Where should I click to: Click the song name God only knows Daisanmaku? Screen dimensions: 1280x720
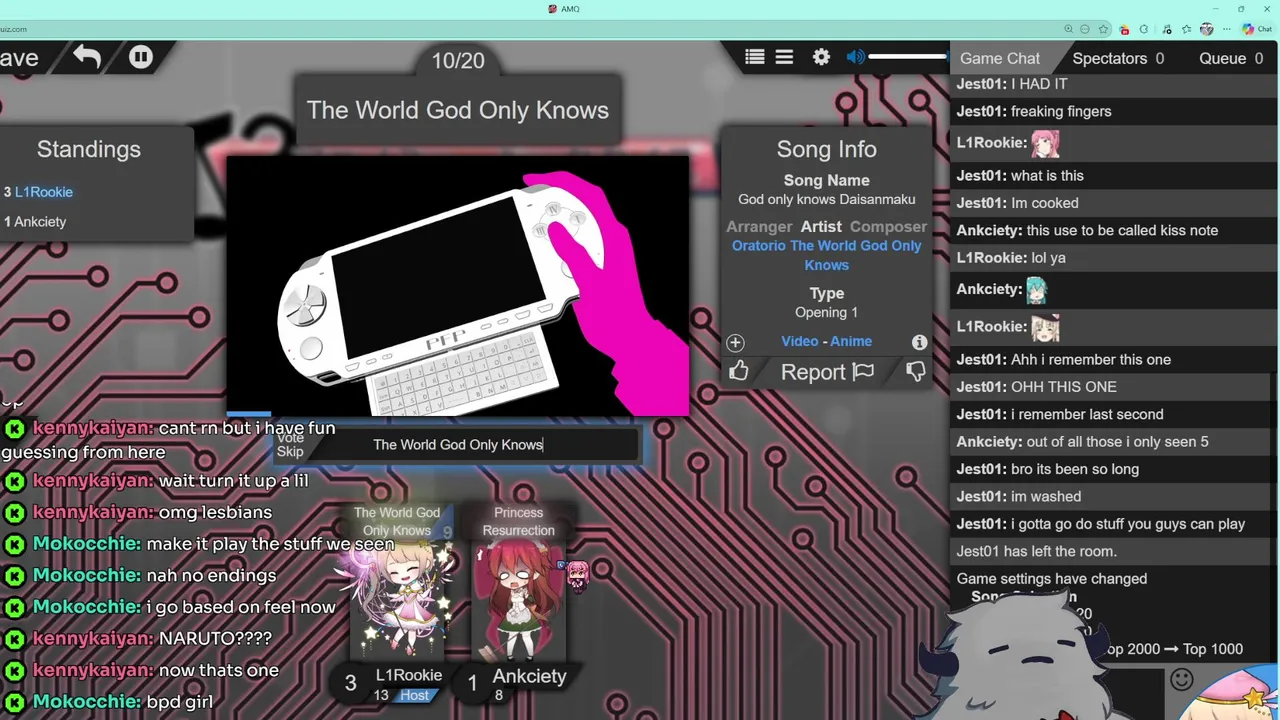(x=827, y=199)
